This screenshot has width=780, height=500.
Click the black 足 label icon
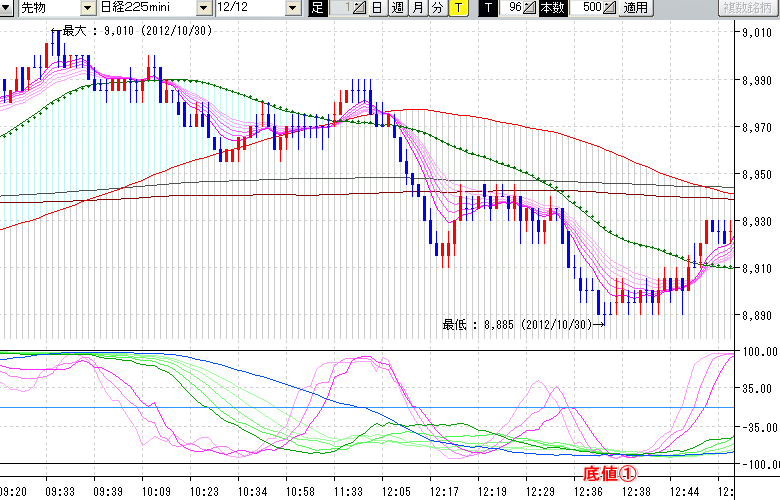point(318,8)
